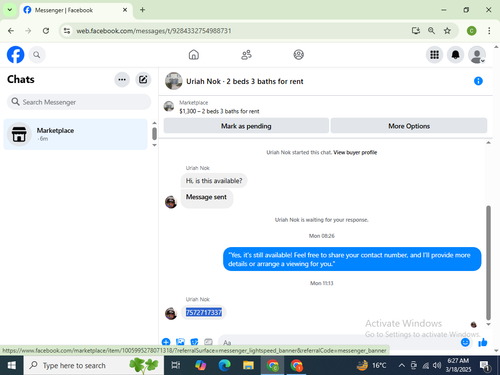Open the Marketplace listing thumbnail
500x375 pixels.
coord(169,107)
